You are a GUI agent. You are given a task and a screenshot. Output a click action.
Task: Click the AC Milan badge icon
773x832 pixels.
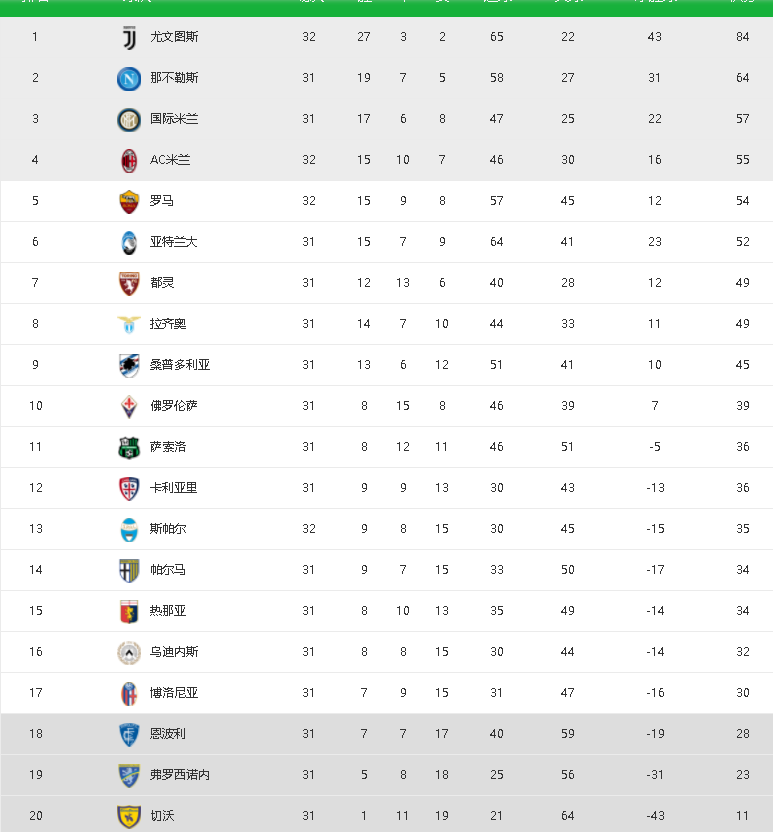coord(128,160)
